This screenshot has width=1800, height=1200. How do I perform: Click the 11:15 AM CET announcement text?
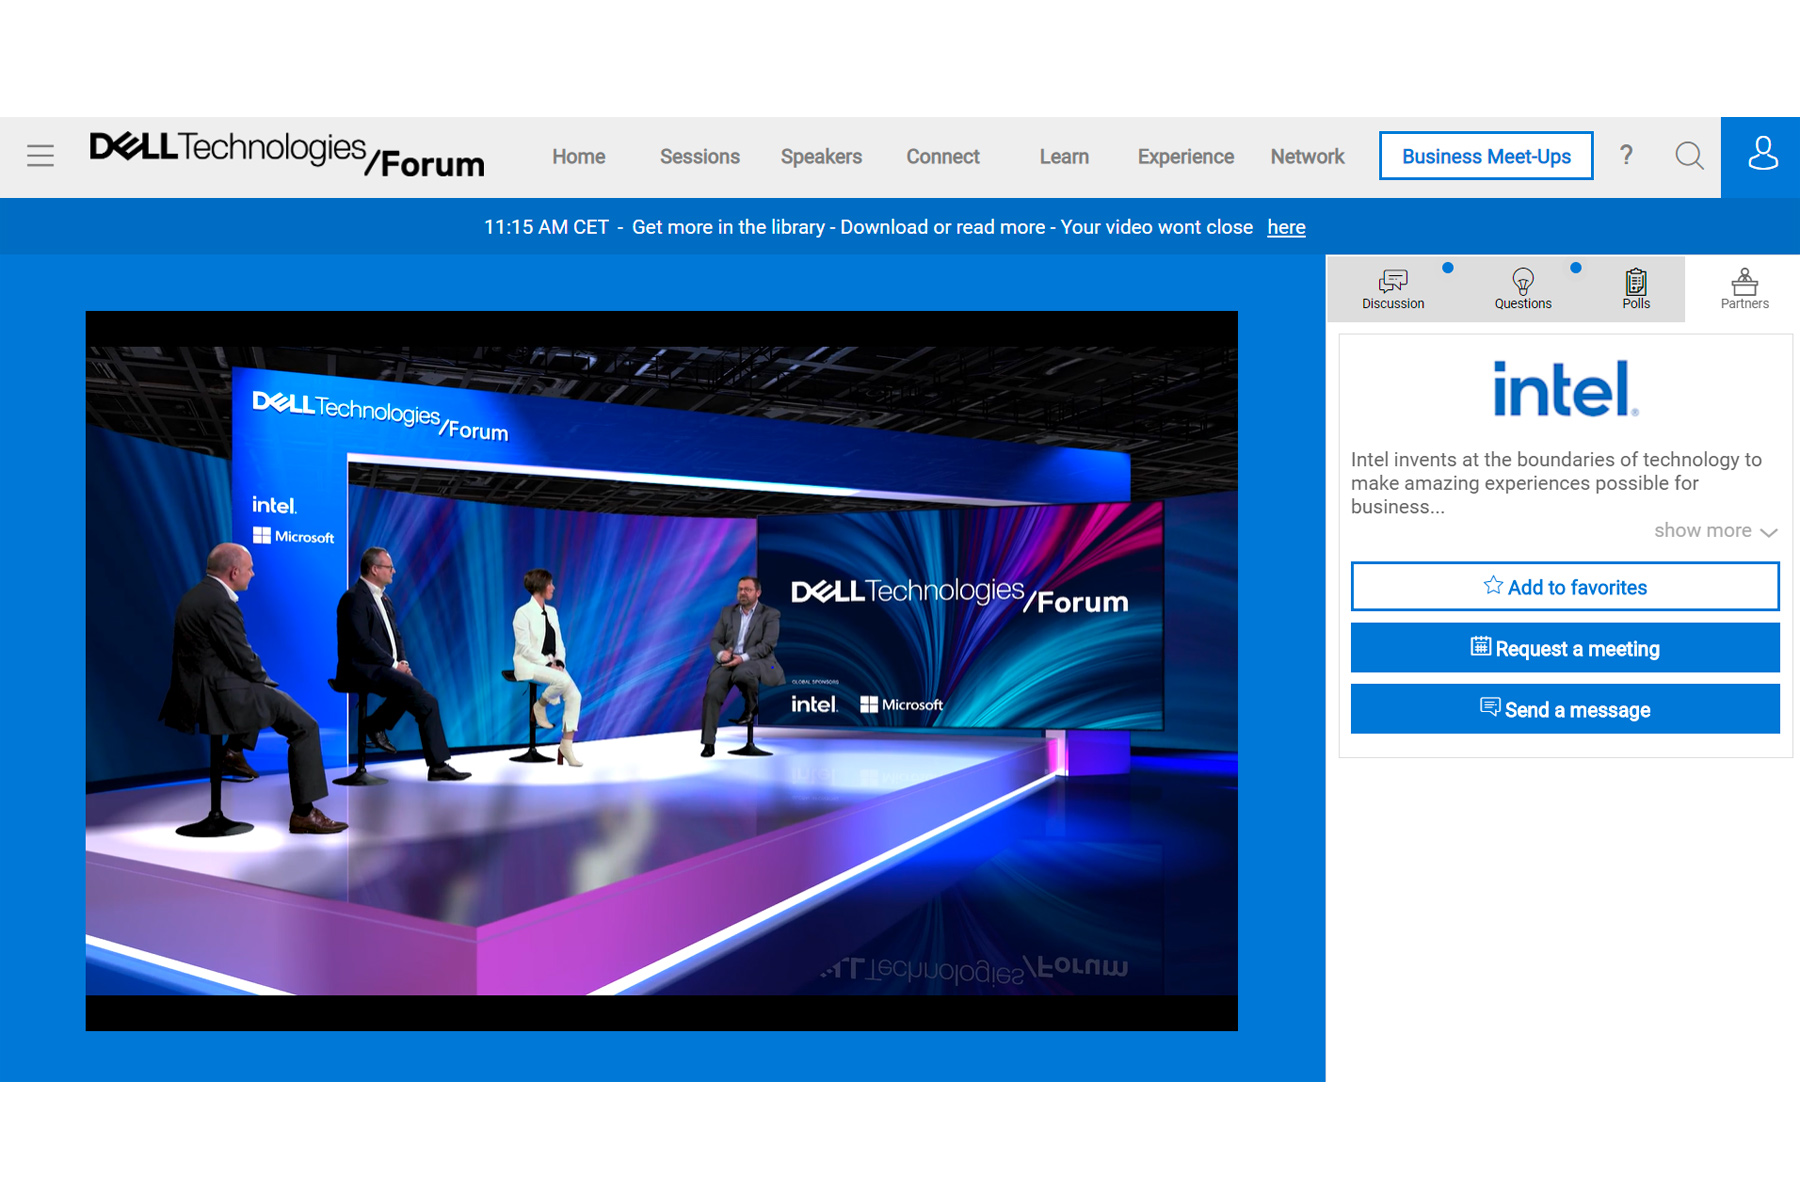point(868,227)
